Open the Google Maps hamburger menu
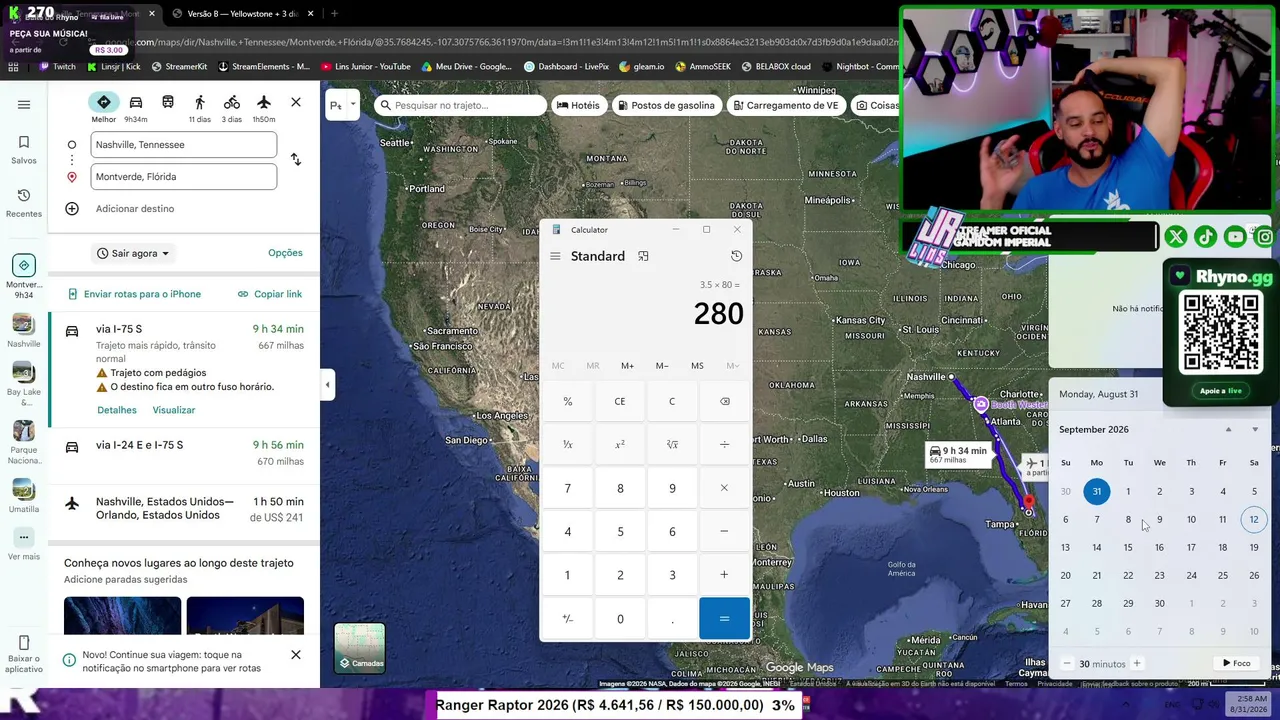This screenshot has width=1280, height=720. pos(24,105)
